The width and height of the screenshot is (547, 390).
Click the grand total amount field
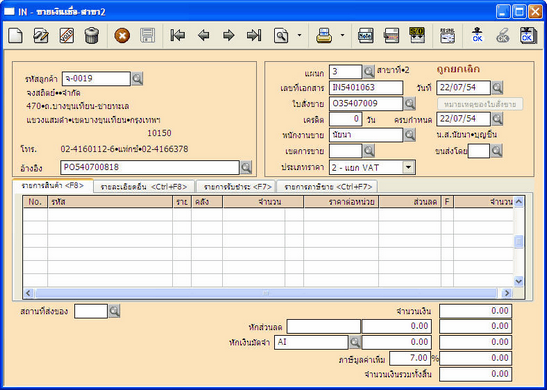click(x=475, y=374)
